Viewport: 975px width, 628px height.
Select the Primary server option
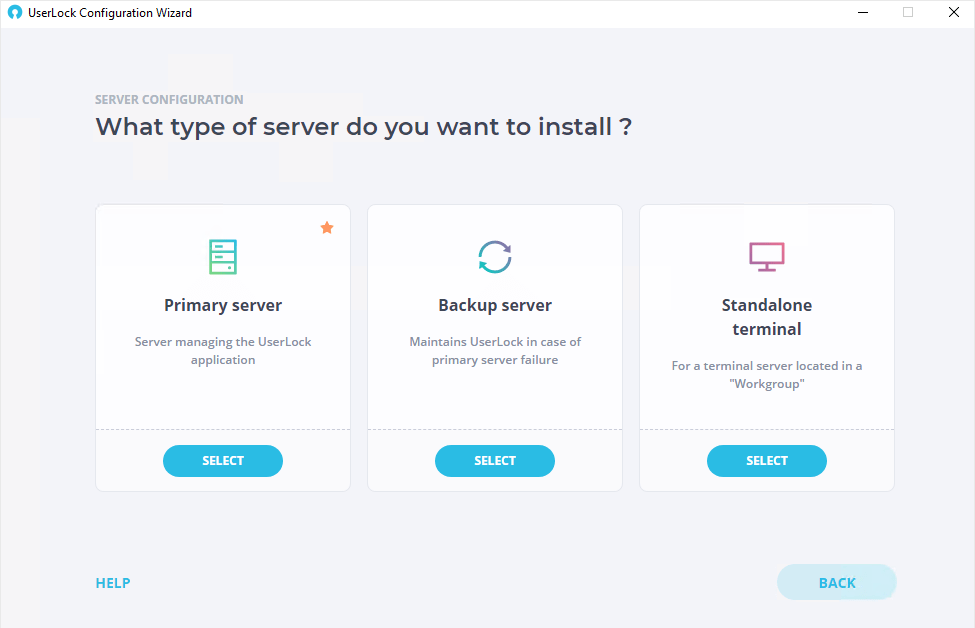click(223, 461)
